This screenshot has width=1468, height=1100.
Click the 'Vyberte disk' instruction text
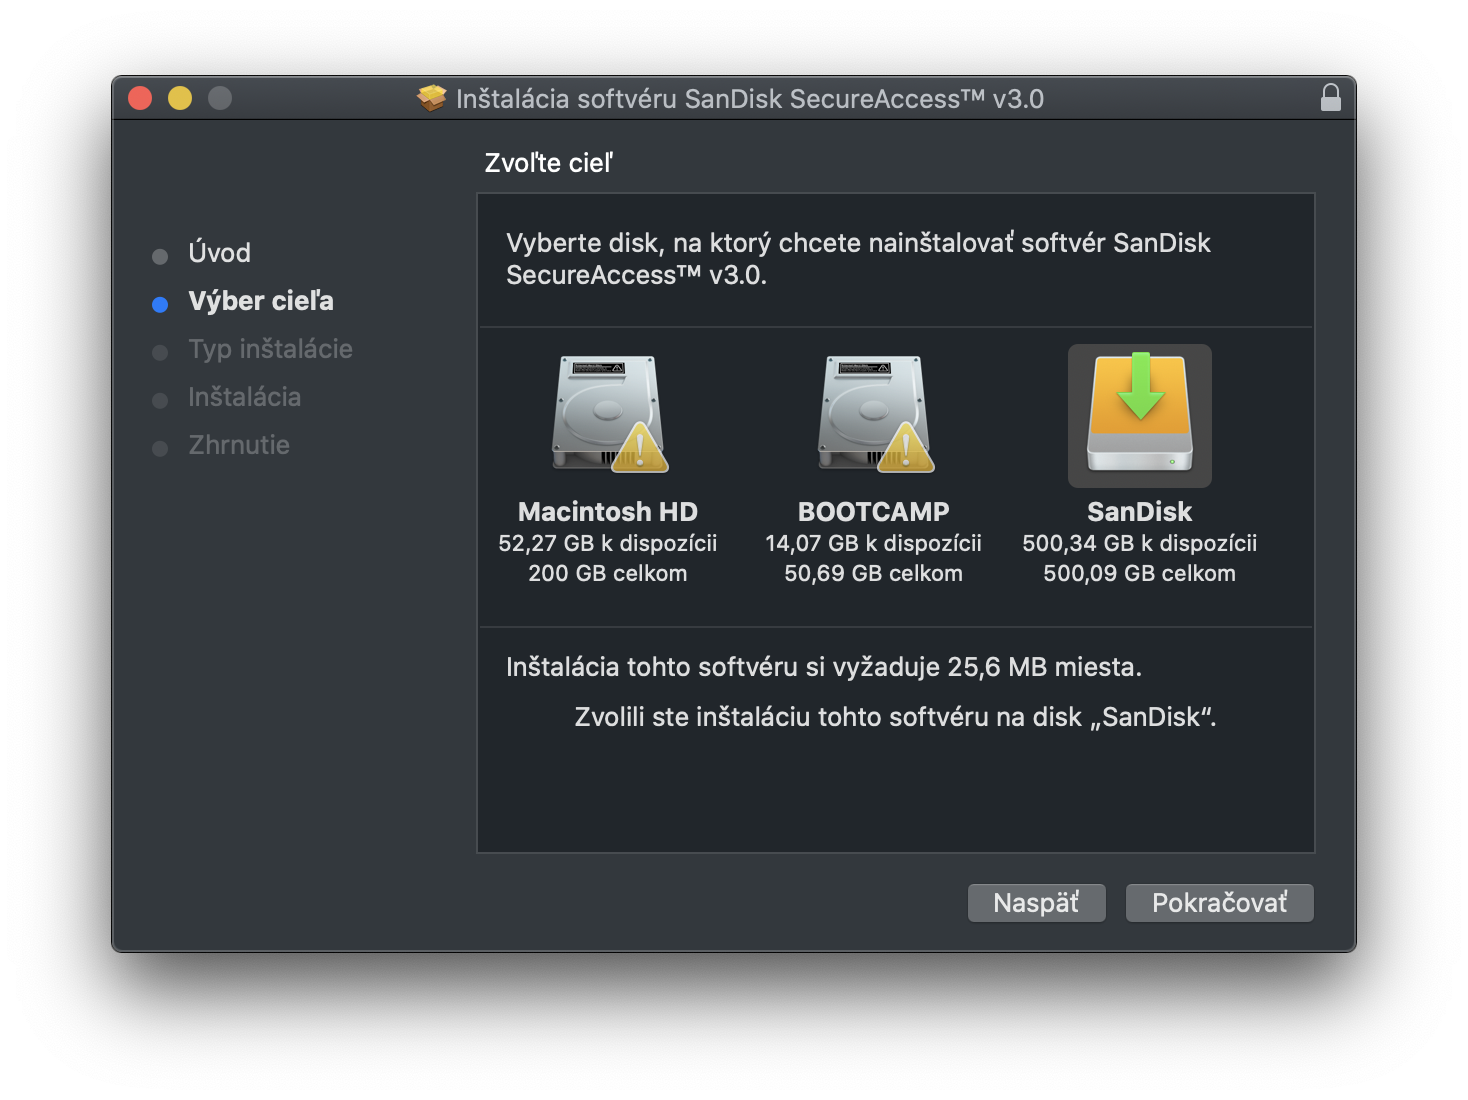point(858,259)
